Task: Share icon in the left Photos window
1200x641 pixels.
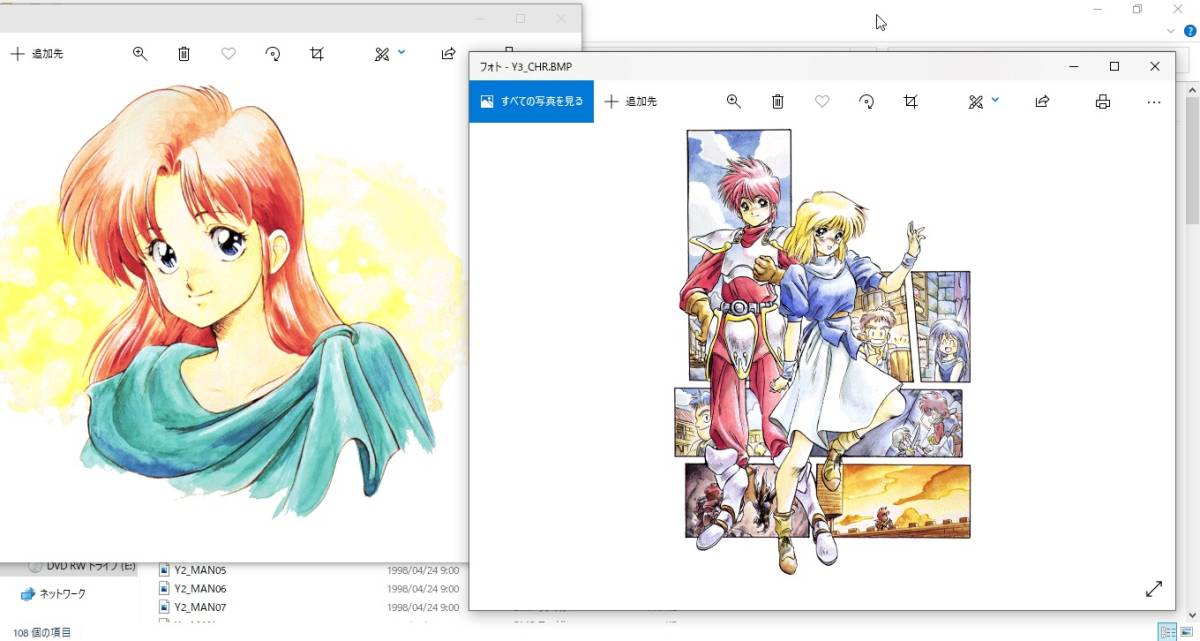Action: click(x=448, y=54)
